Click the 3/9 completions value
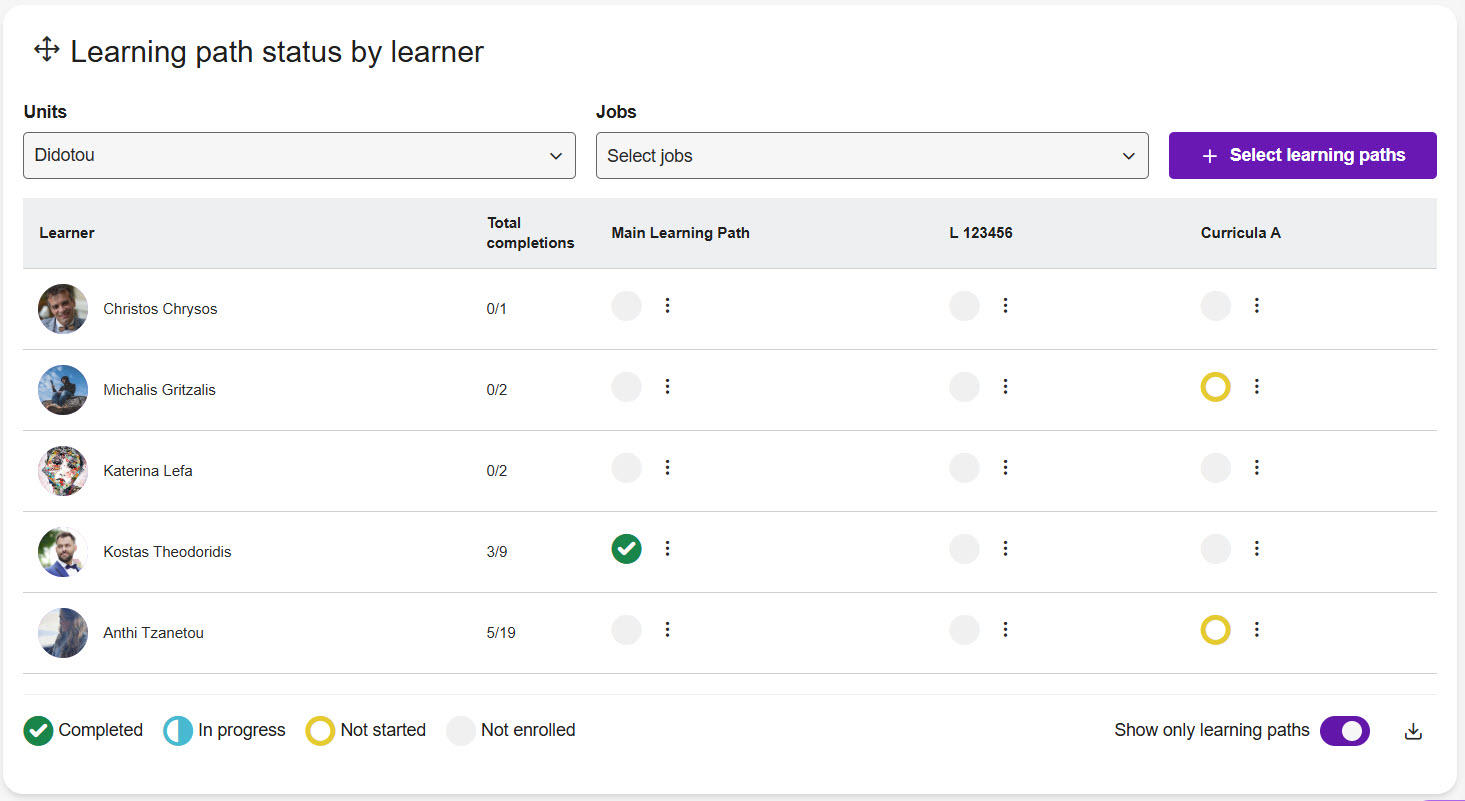The height and width of the screenshot is (801, 1465). tap(497, 552)
